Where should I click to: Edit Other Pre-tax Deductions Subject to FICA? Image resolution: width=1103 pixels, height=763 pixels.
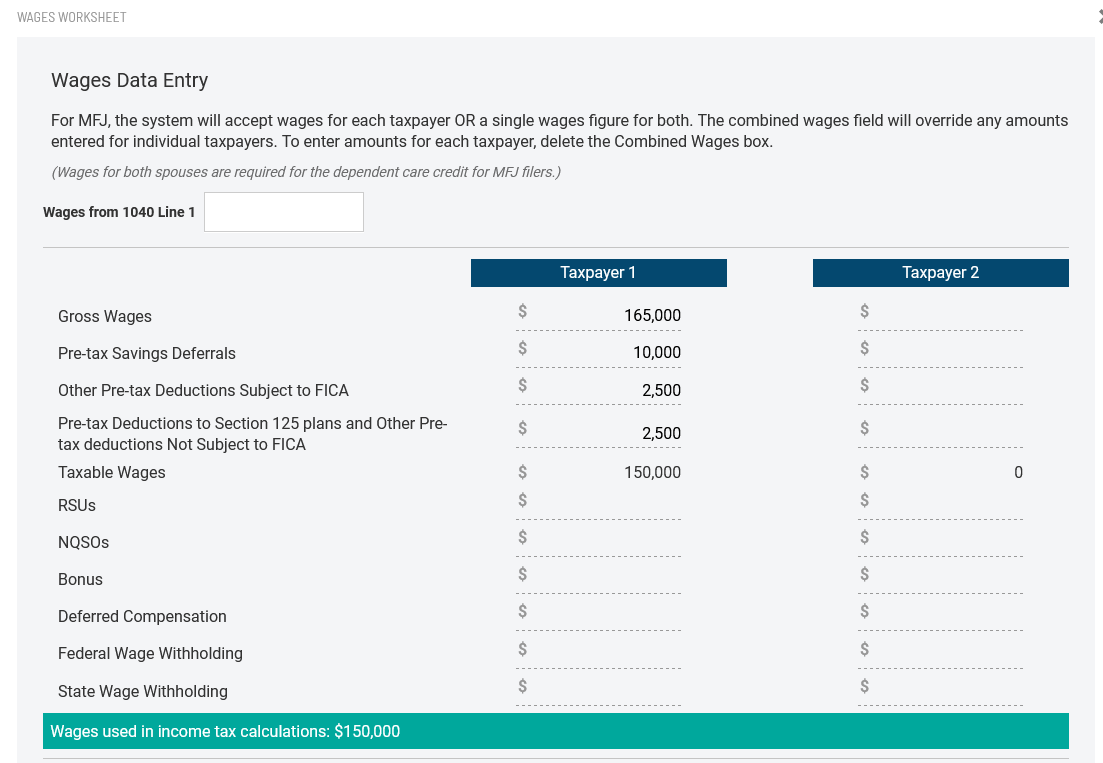(598, 389)
